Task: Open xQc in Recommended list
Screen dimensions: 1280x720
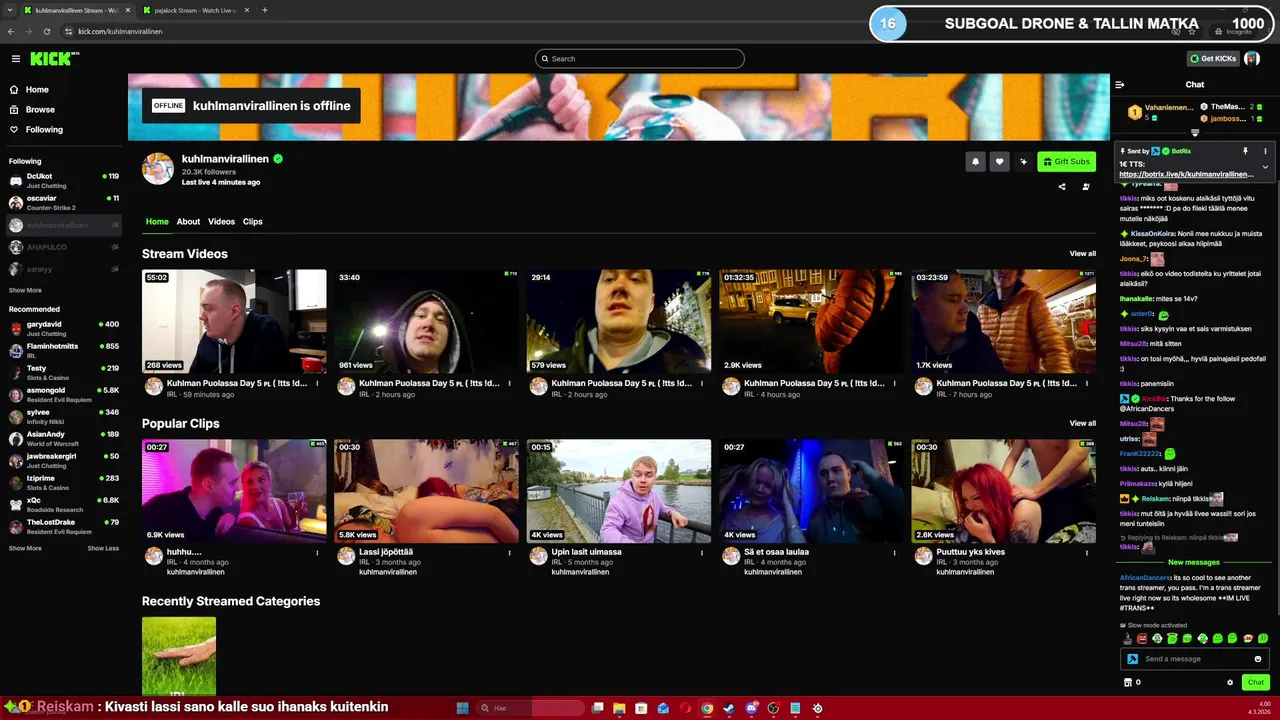Action: click(x=64, y=504)
